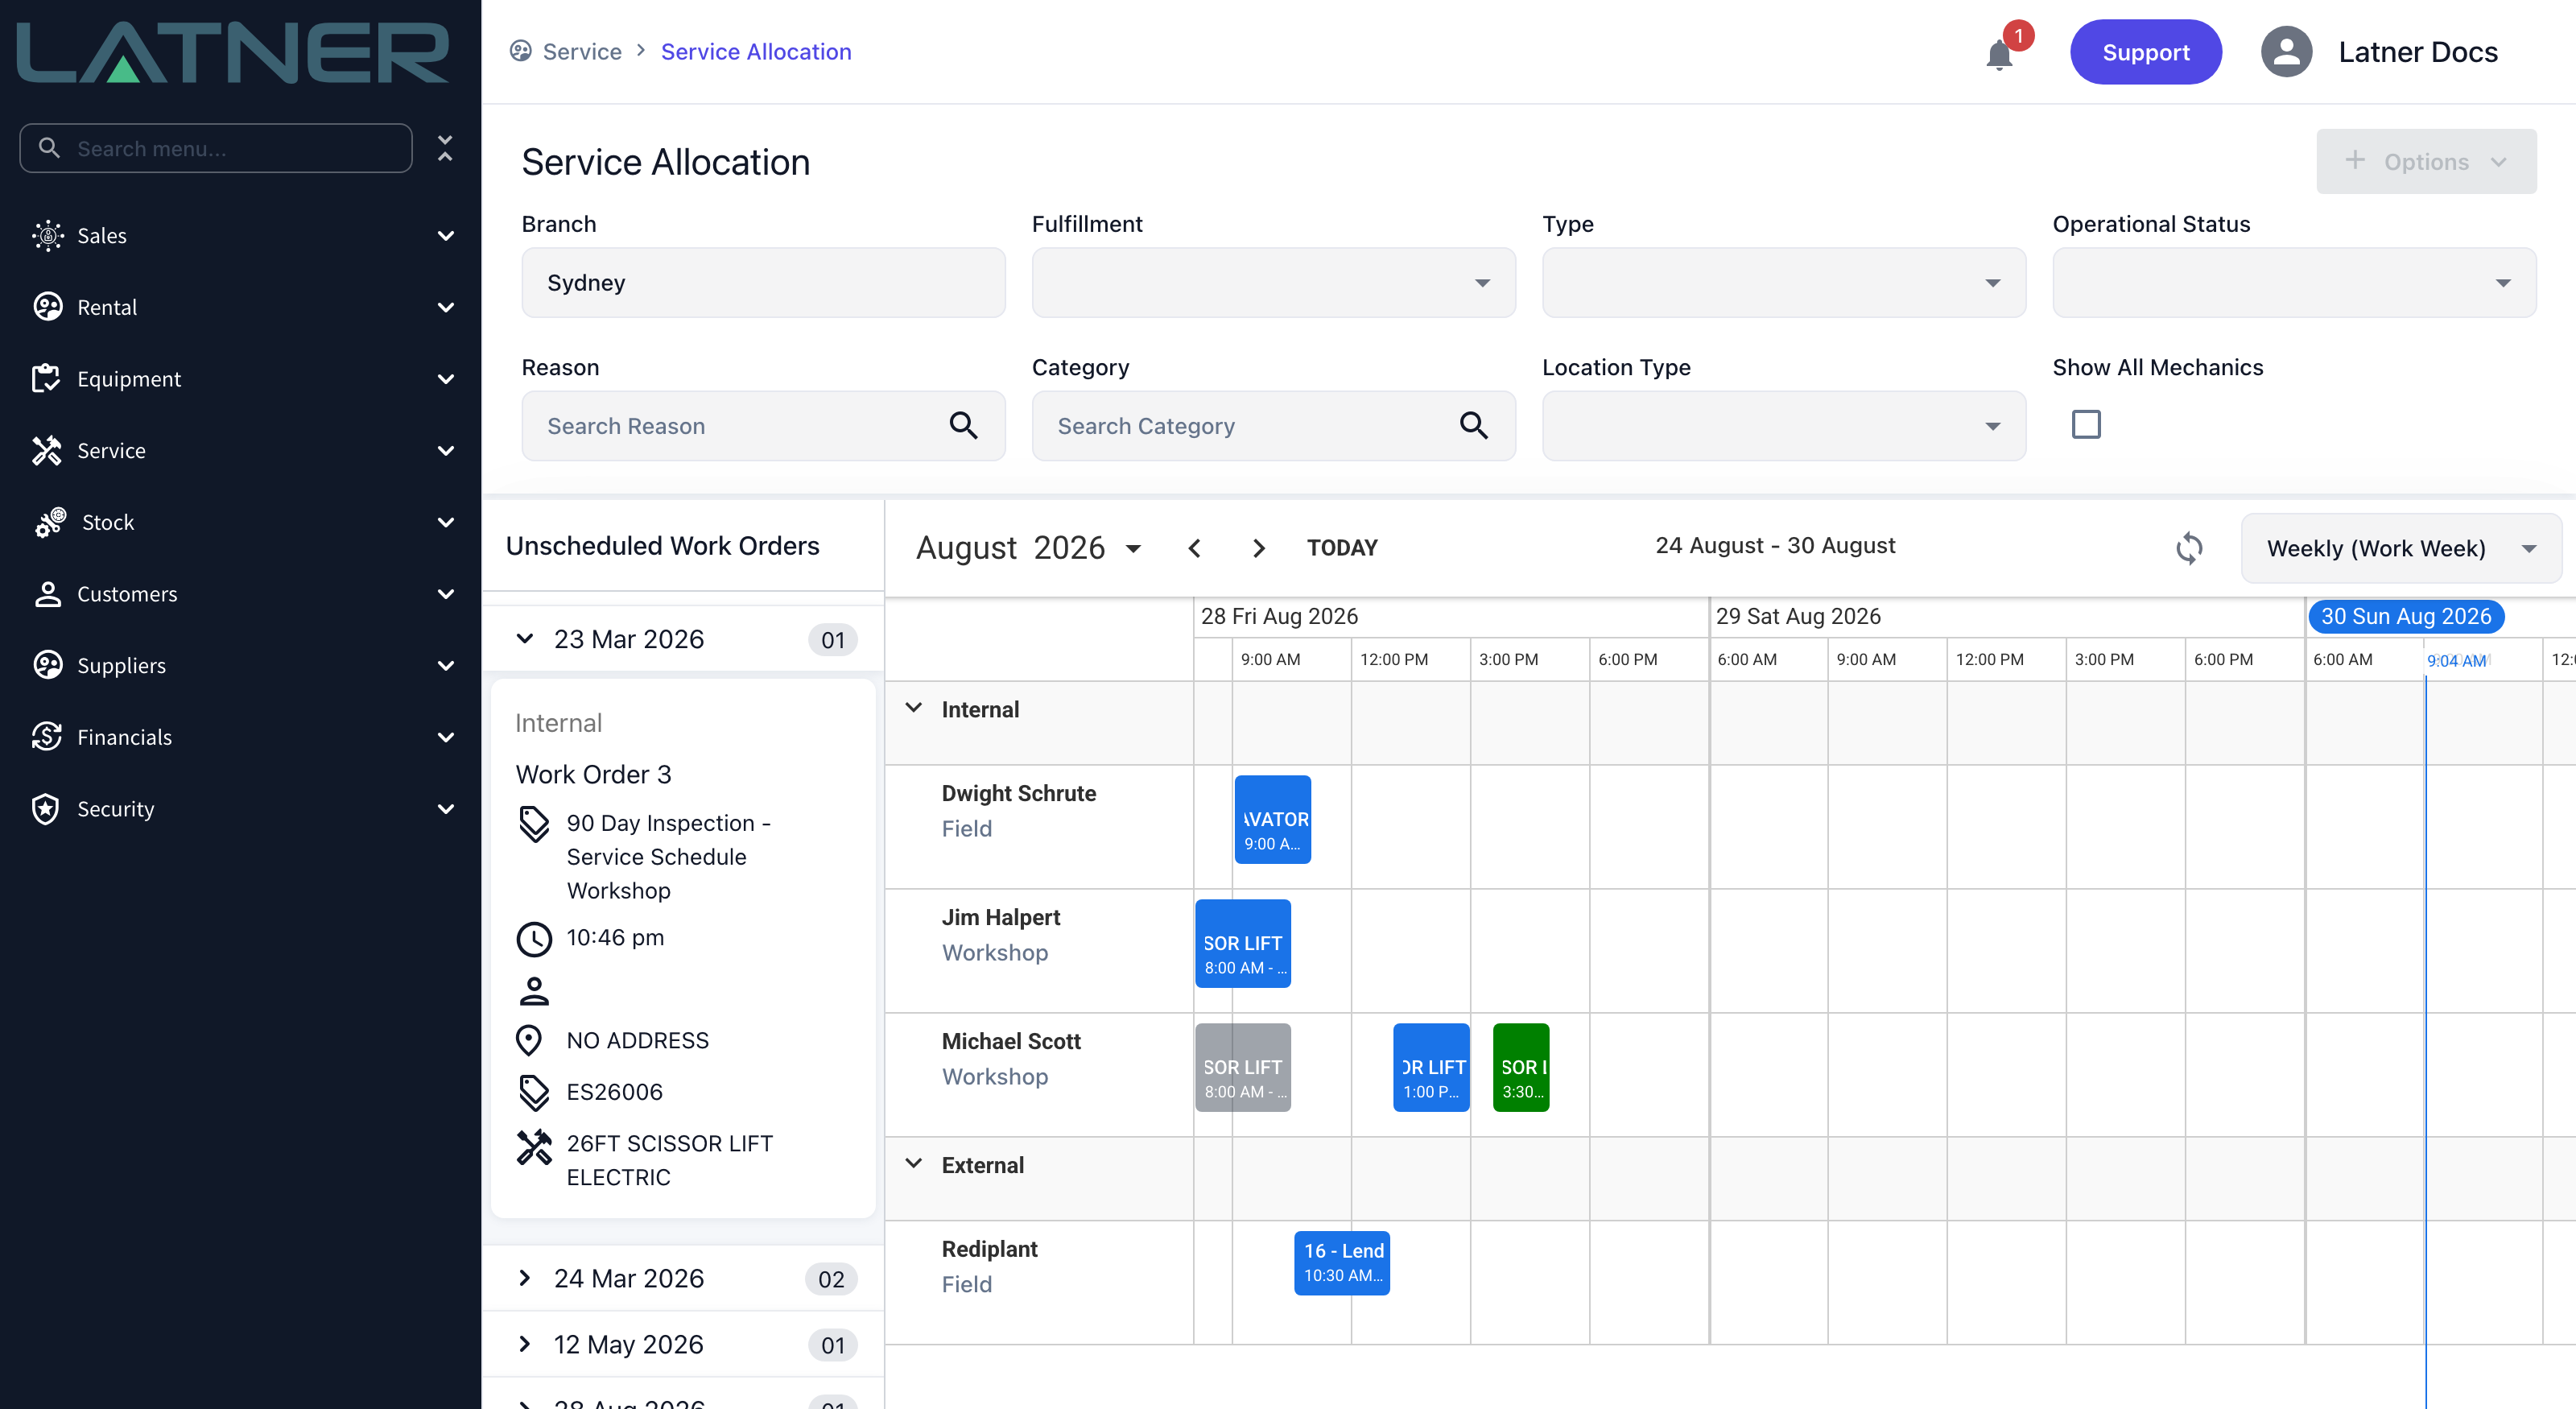2576x1409 pixels.
Task: Click the location pin icon beside NO ADDRESS
Action: click(529, 1041)
